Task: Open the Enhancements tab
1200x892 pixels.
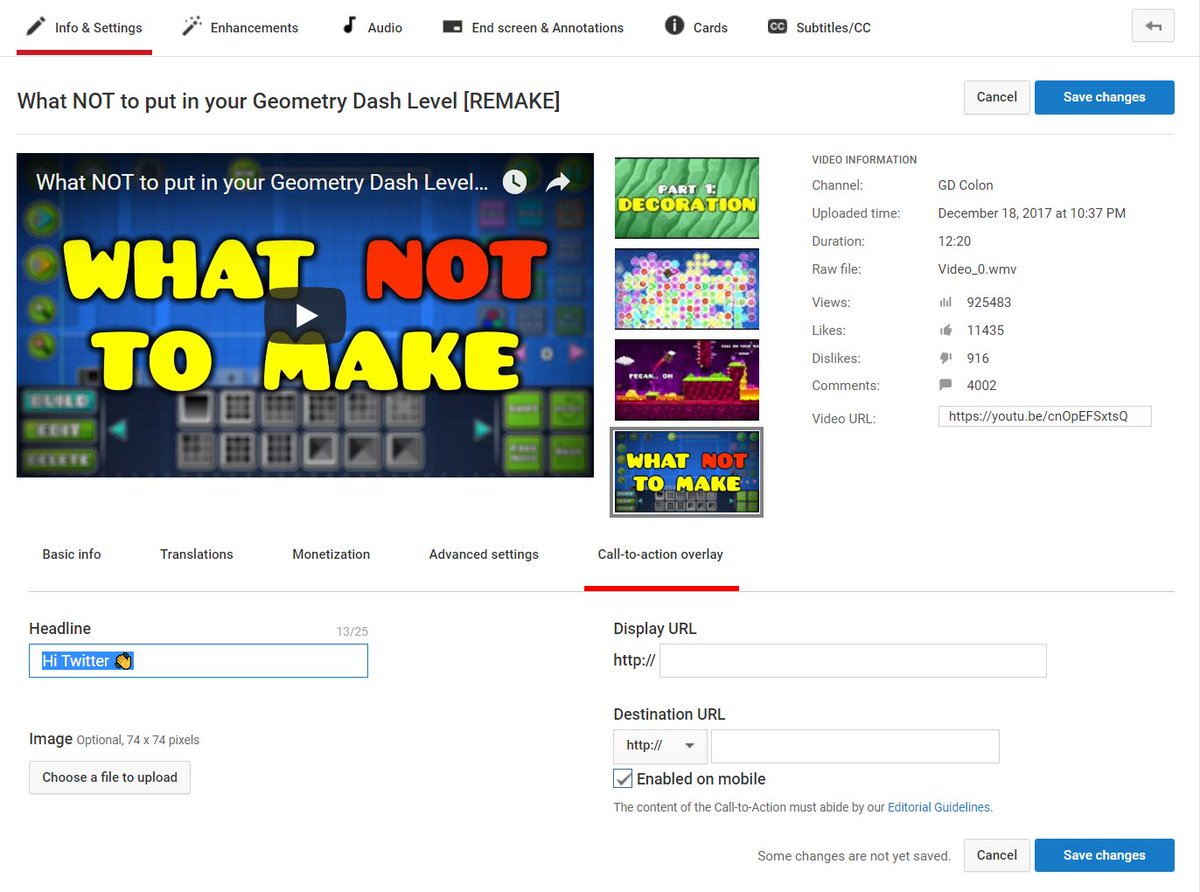Action: (x=240, y=27)
